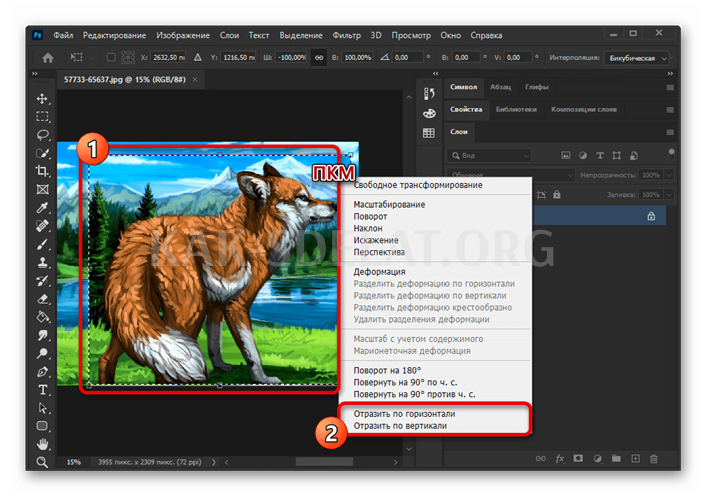Select the Eraser tool
The image size is (706, 496).
[42, 299]
